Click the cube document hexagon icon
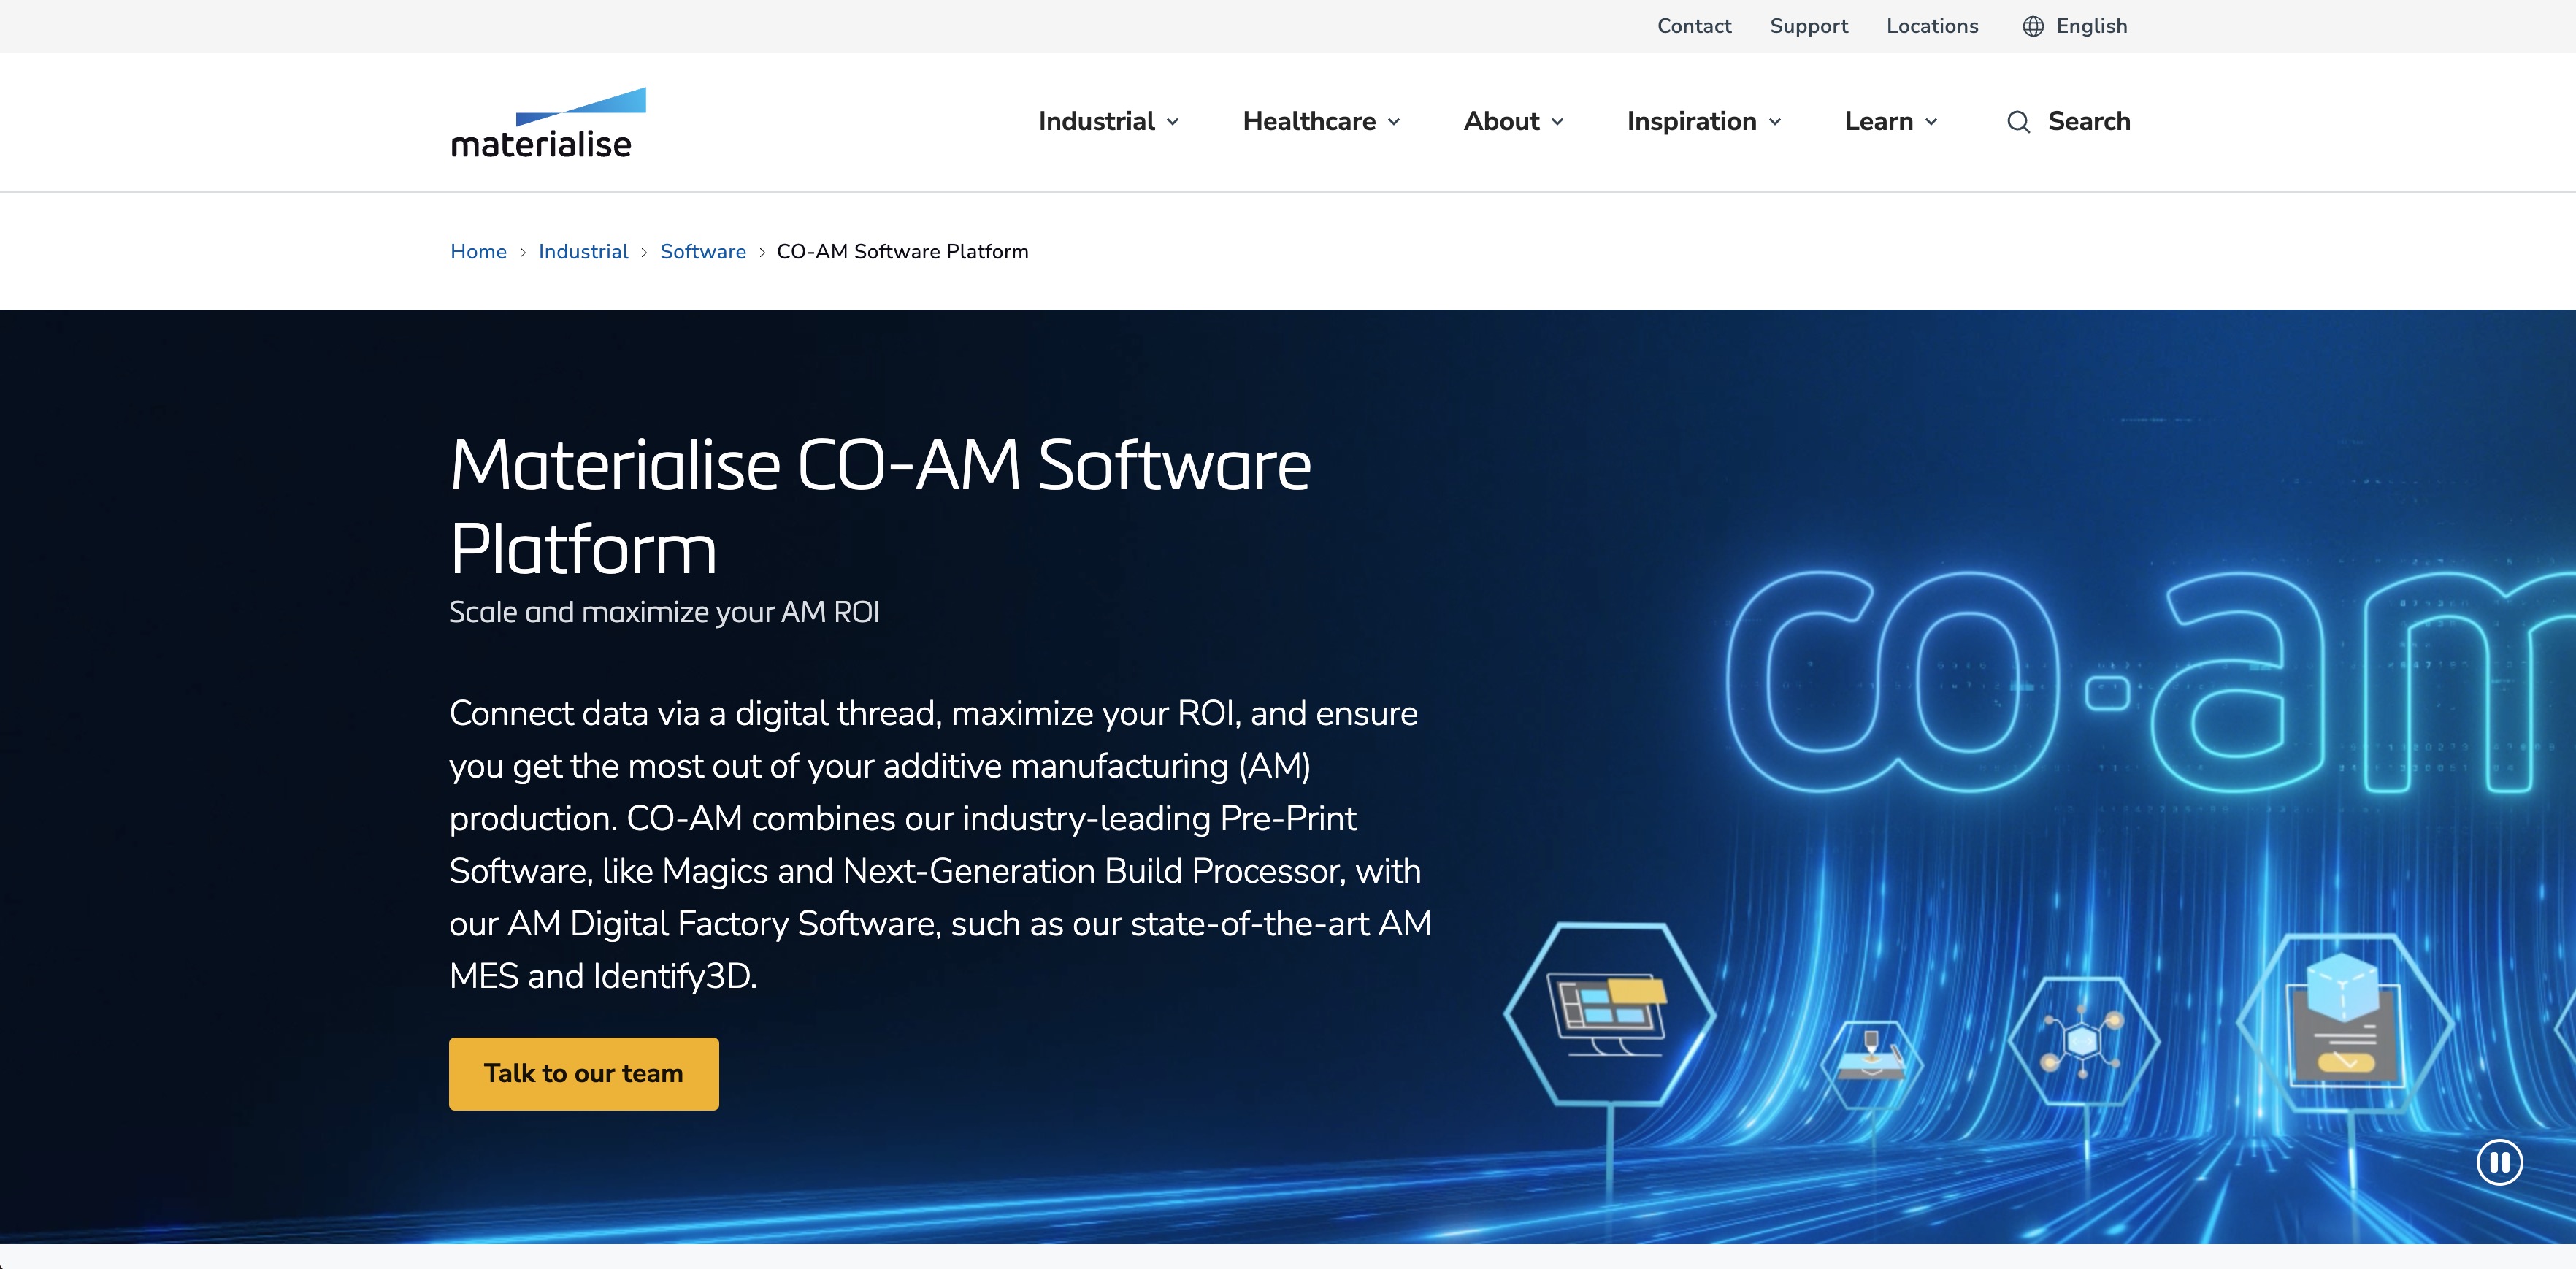 [2344, 1023]
